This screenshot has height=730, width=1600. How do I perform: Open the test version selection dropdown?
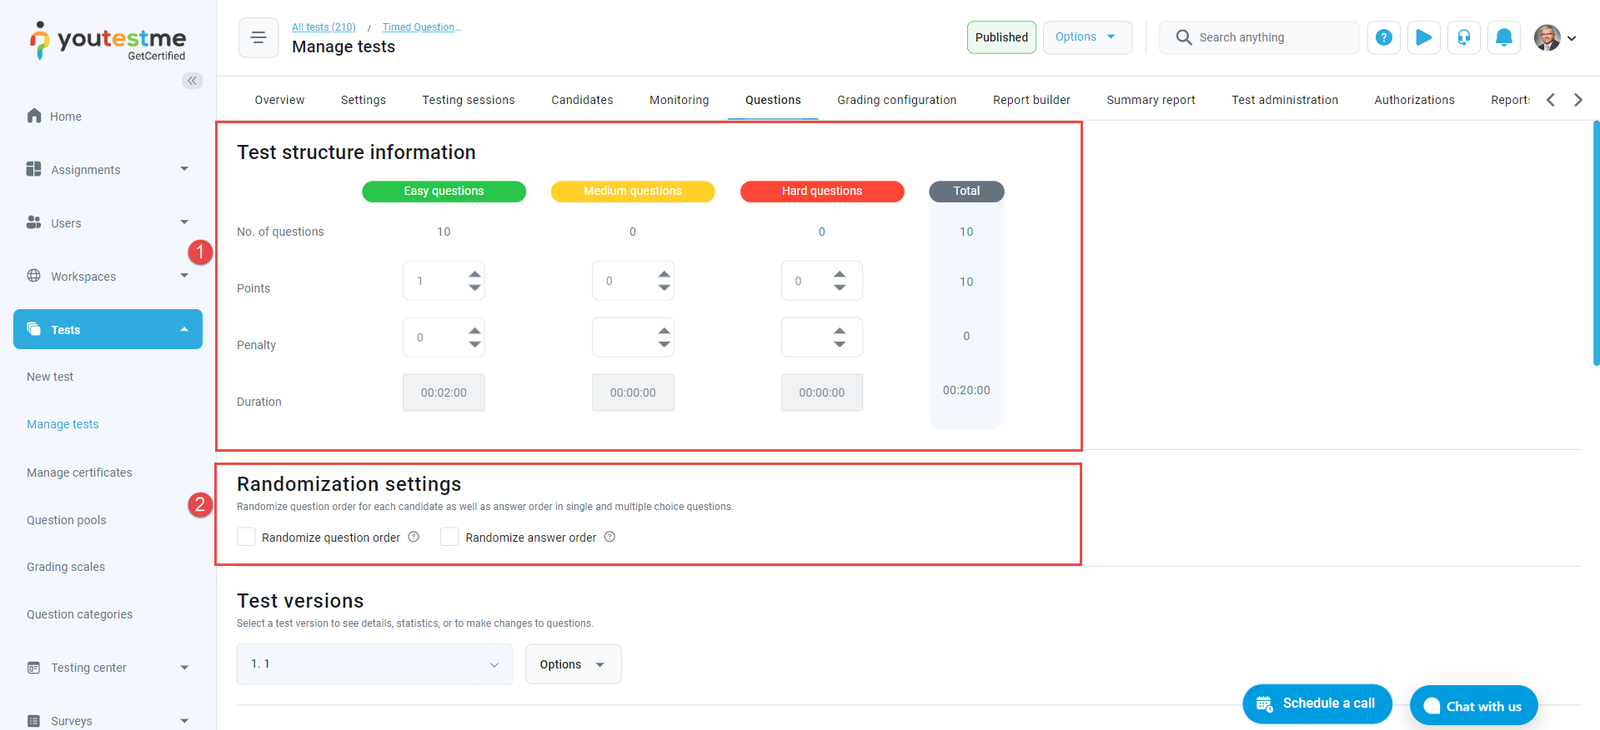pos(374,664)
